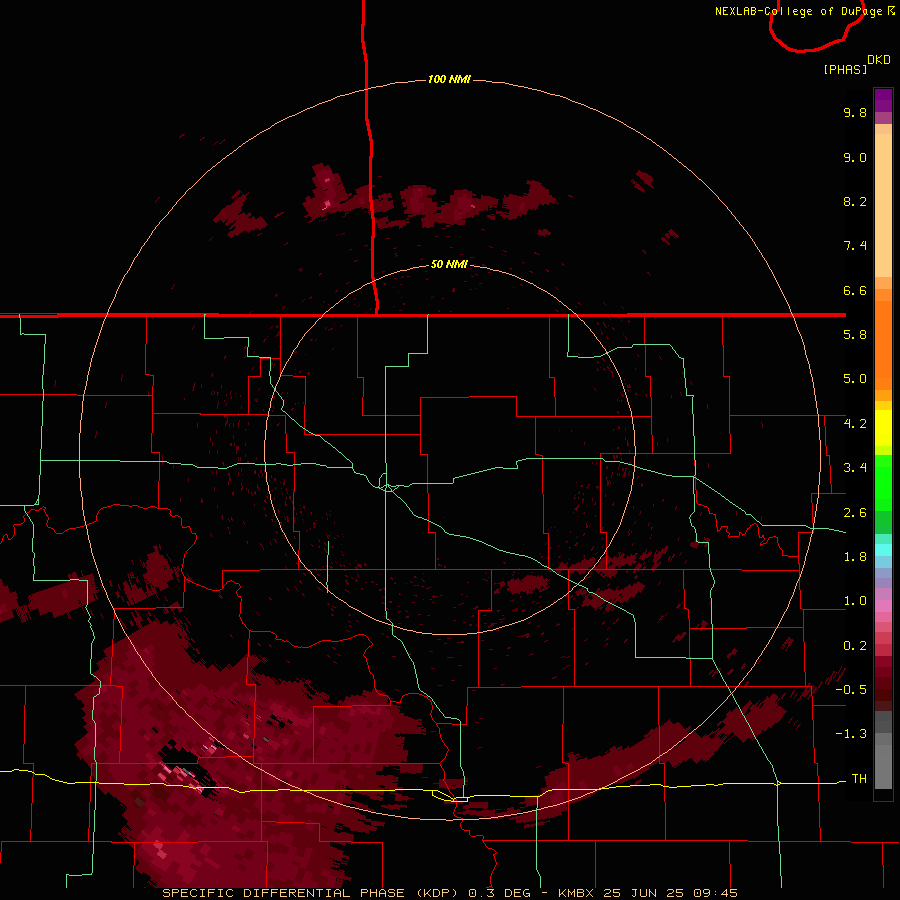
Task: Click the green segment of the color bar
Action: coord(883,482)
